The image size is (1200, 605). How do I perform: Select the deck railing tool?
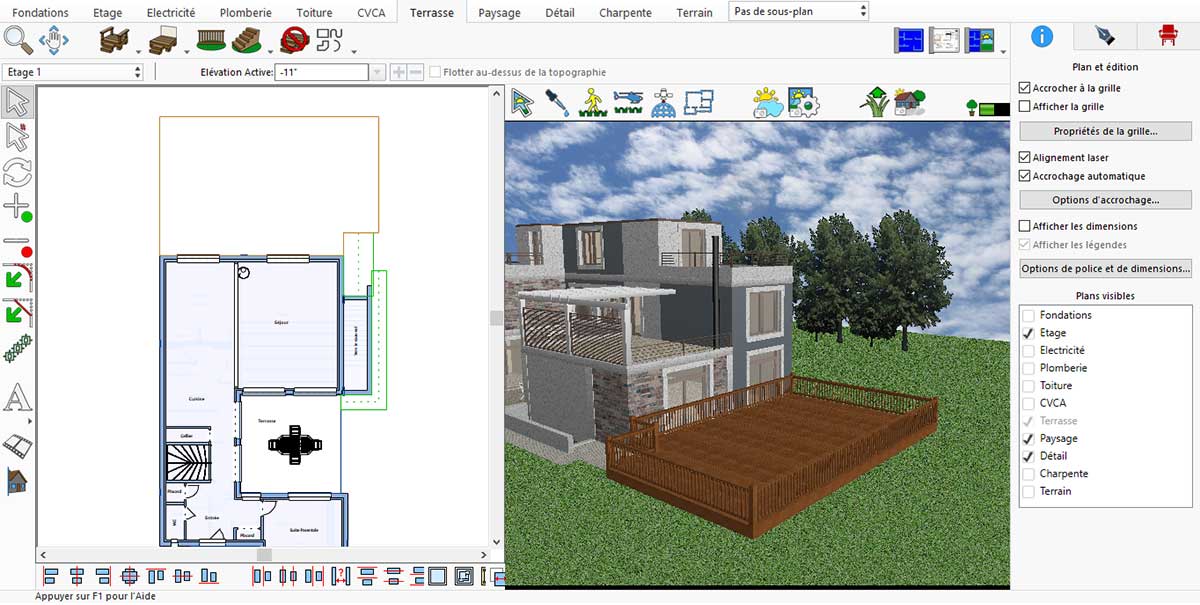point(211,40)
